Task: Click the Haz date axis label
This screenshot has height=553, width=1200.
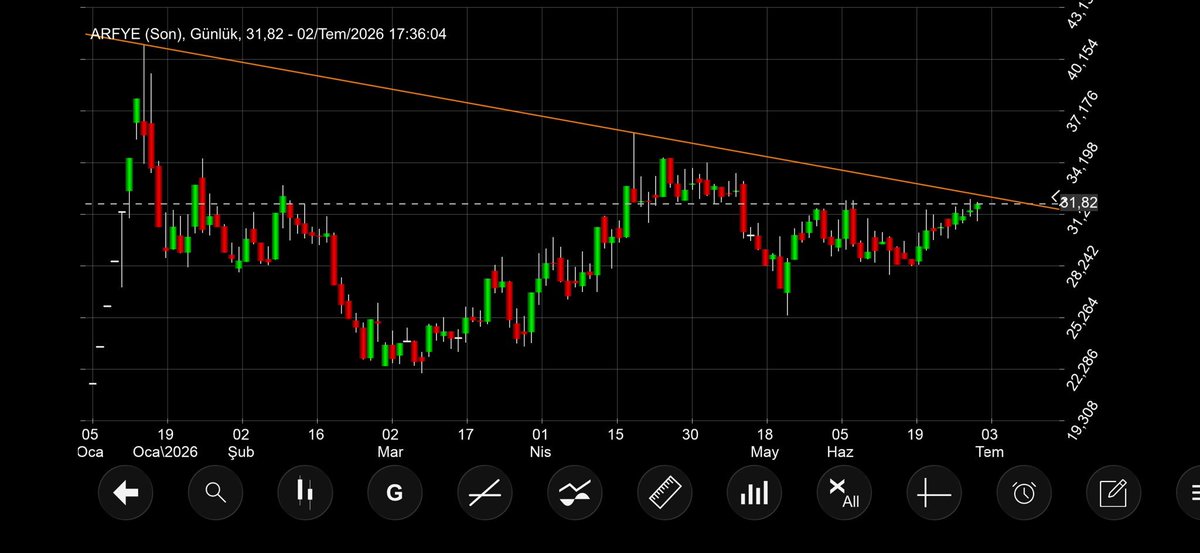Action: click(841, 452)
